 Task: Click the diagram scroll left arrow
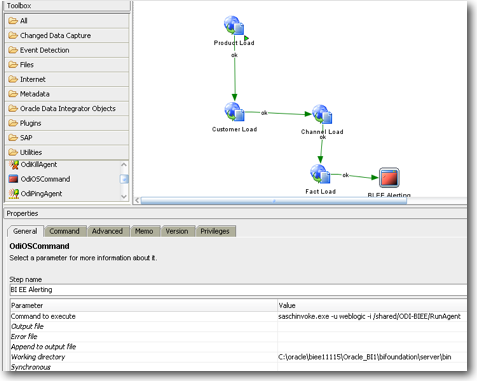137,200
